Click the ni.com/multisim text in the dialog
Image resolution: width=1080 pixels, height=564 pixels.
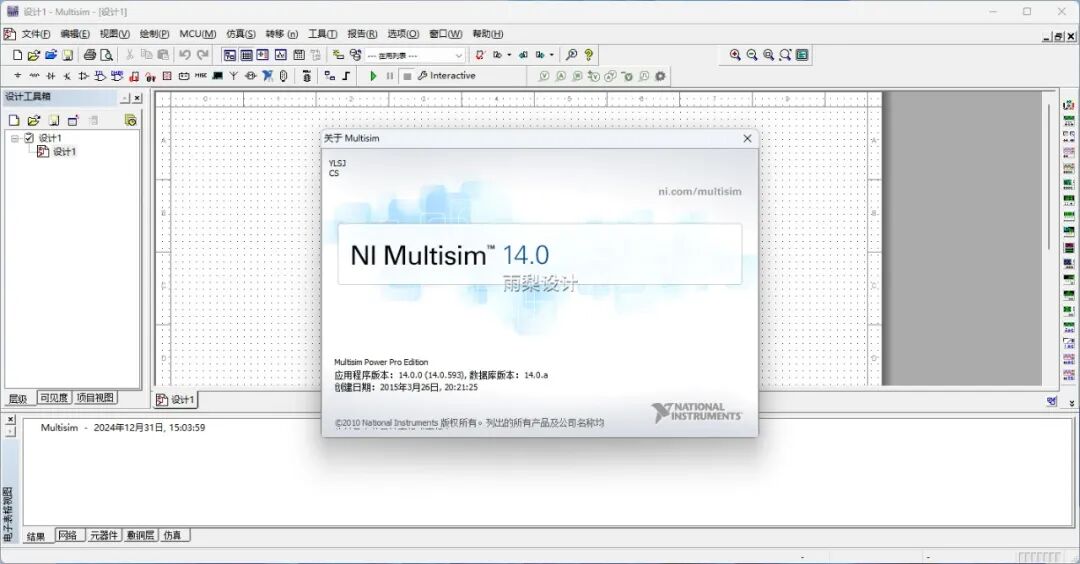coord(700,191)
